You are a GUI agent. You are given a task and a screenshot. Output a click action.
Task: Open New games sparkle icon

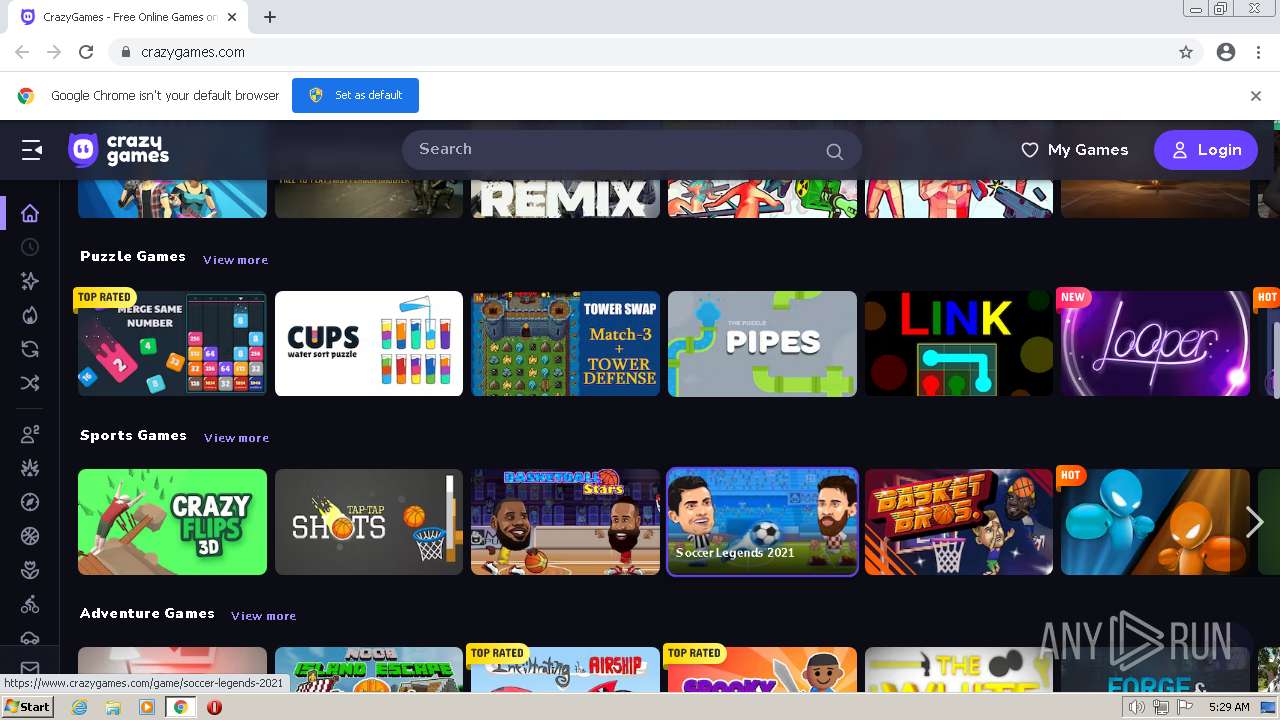[30, 281]
